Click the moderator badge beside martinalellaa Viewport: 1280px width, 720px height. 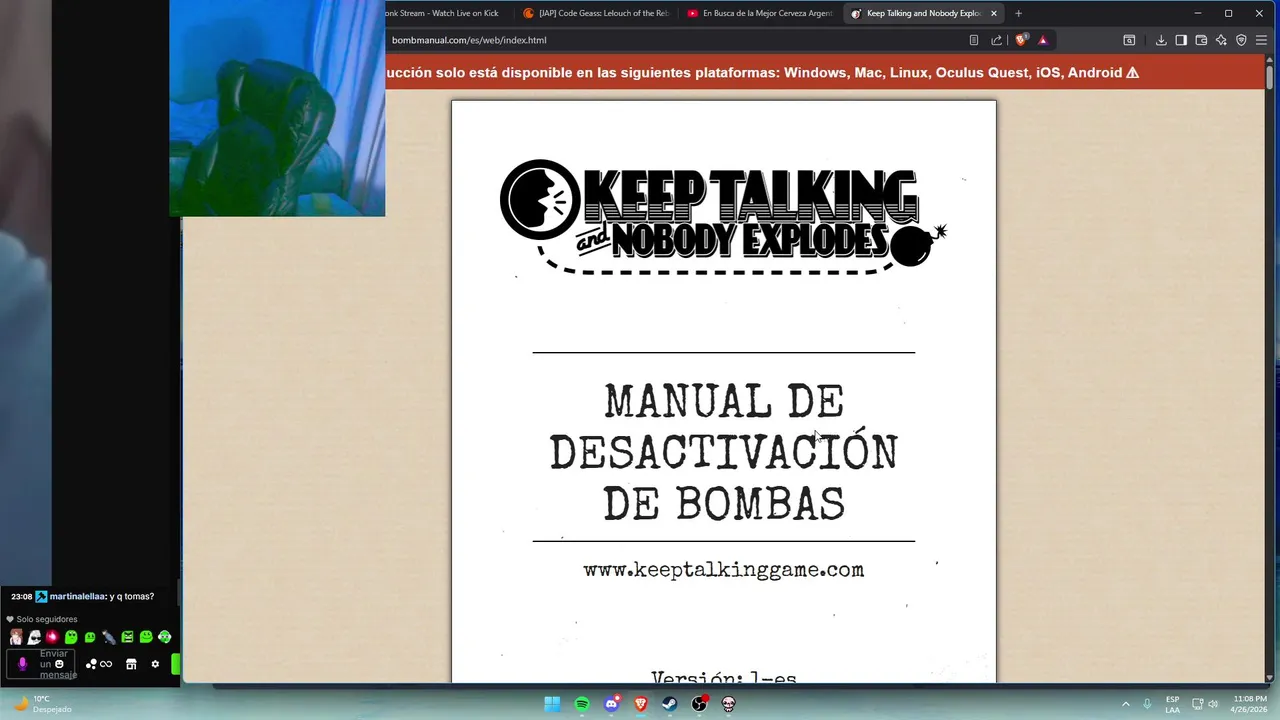(41, 596)
